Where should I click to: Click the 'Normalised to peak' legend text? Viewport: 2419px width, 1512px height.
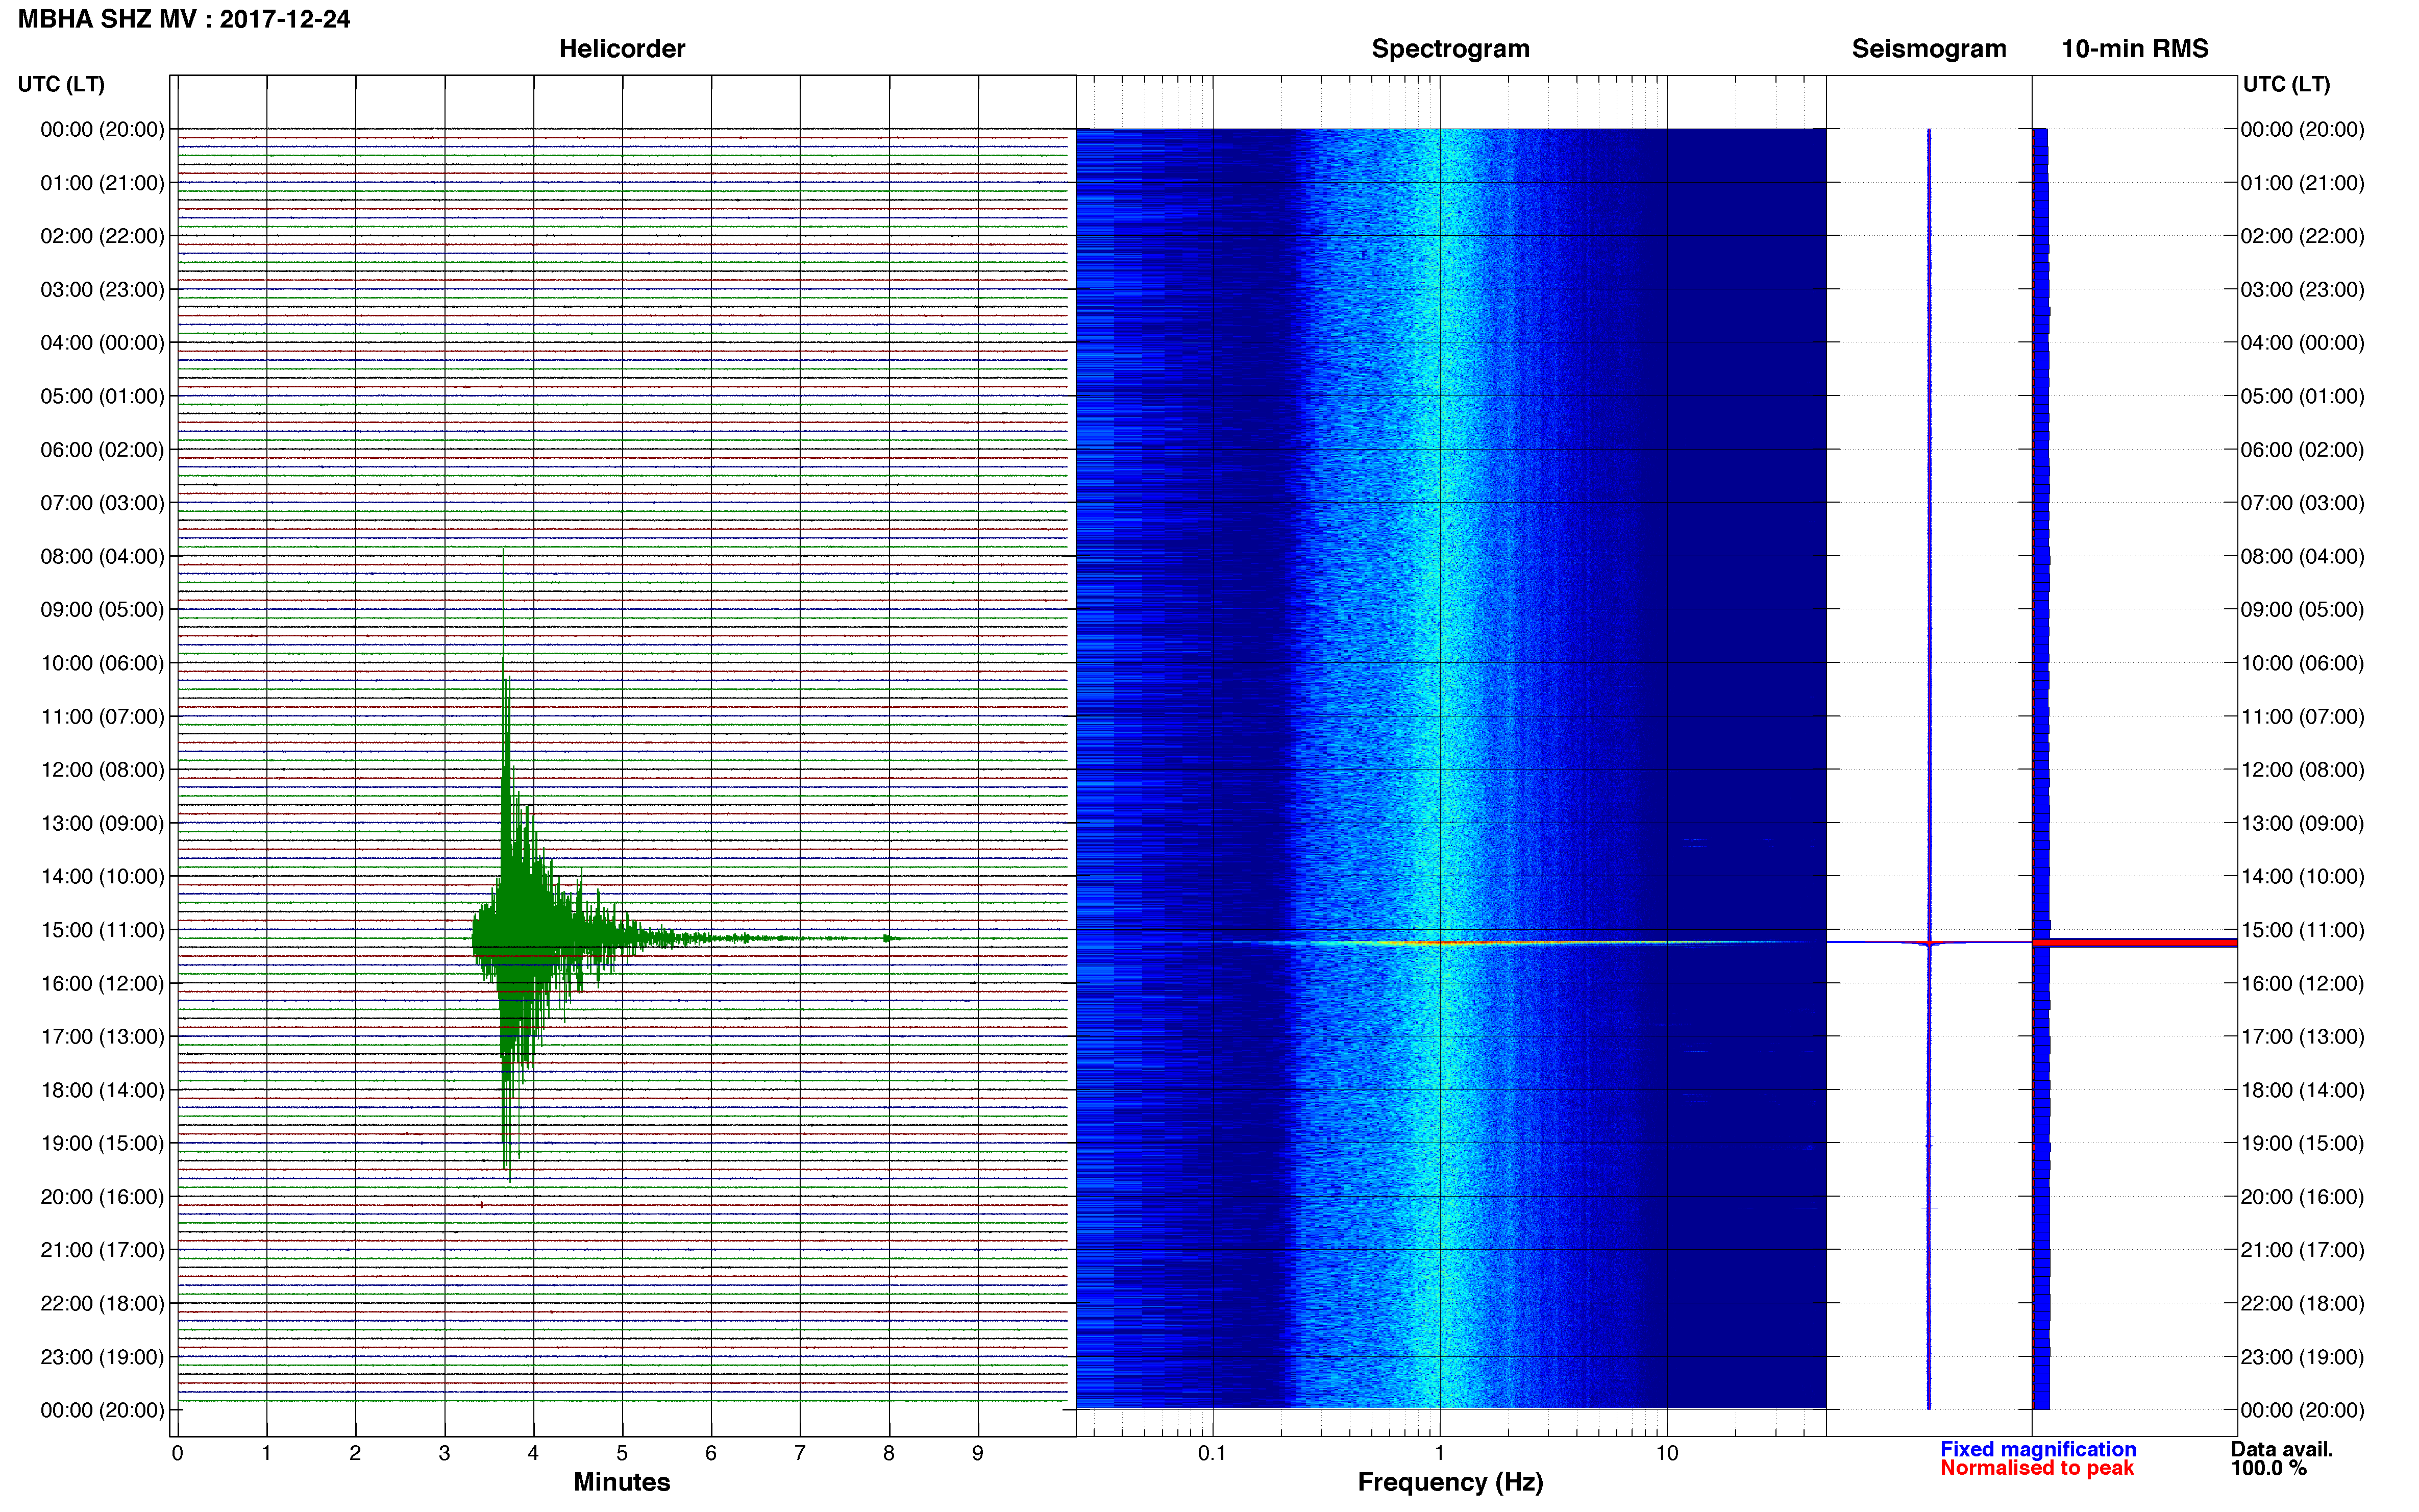pyautogui.click(x=2037, y=1468)
